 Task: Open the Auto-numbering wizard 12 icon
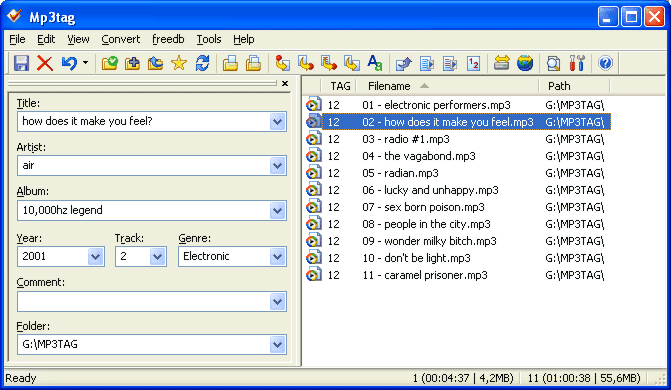[473, 63]
